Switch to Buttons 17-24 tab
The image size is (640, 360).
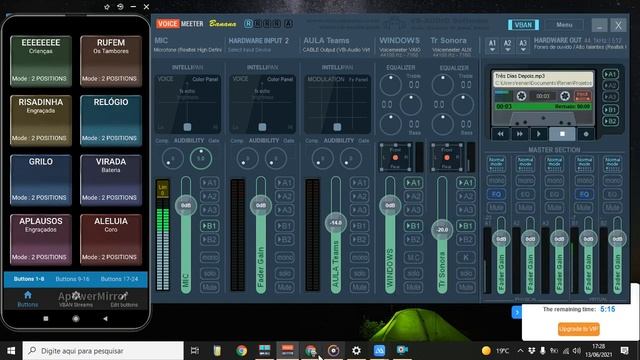[x=119, y=279]
